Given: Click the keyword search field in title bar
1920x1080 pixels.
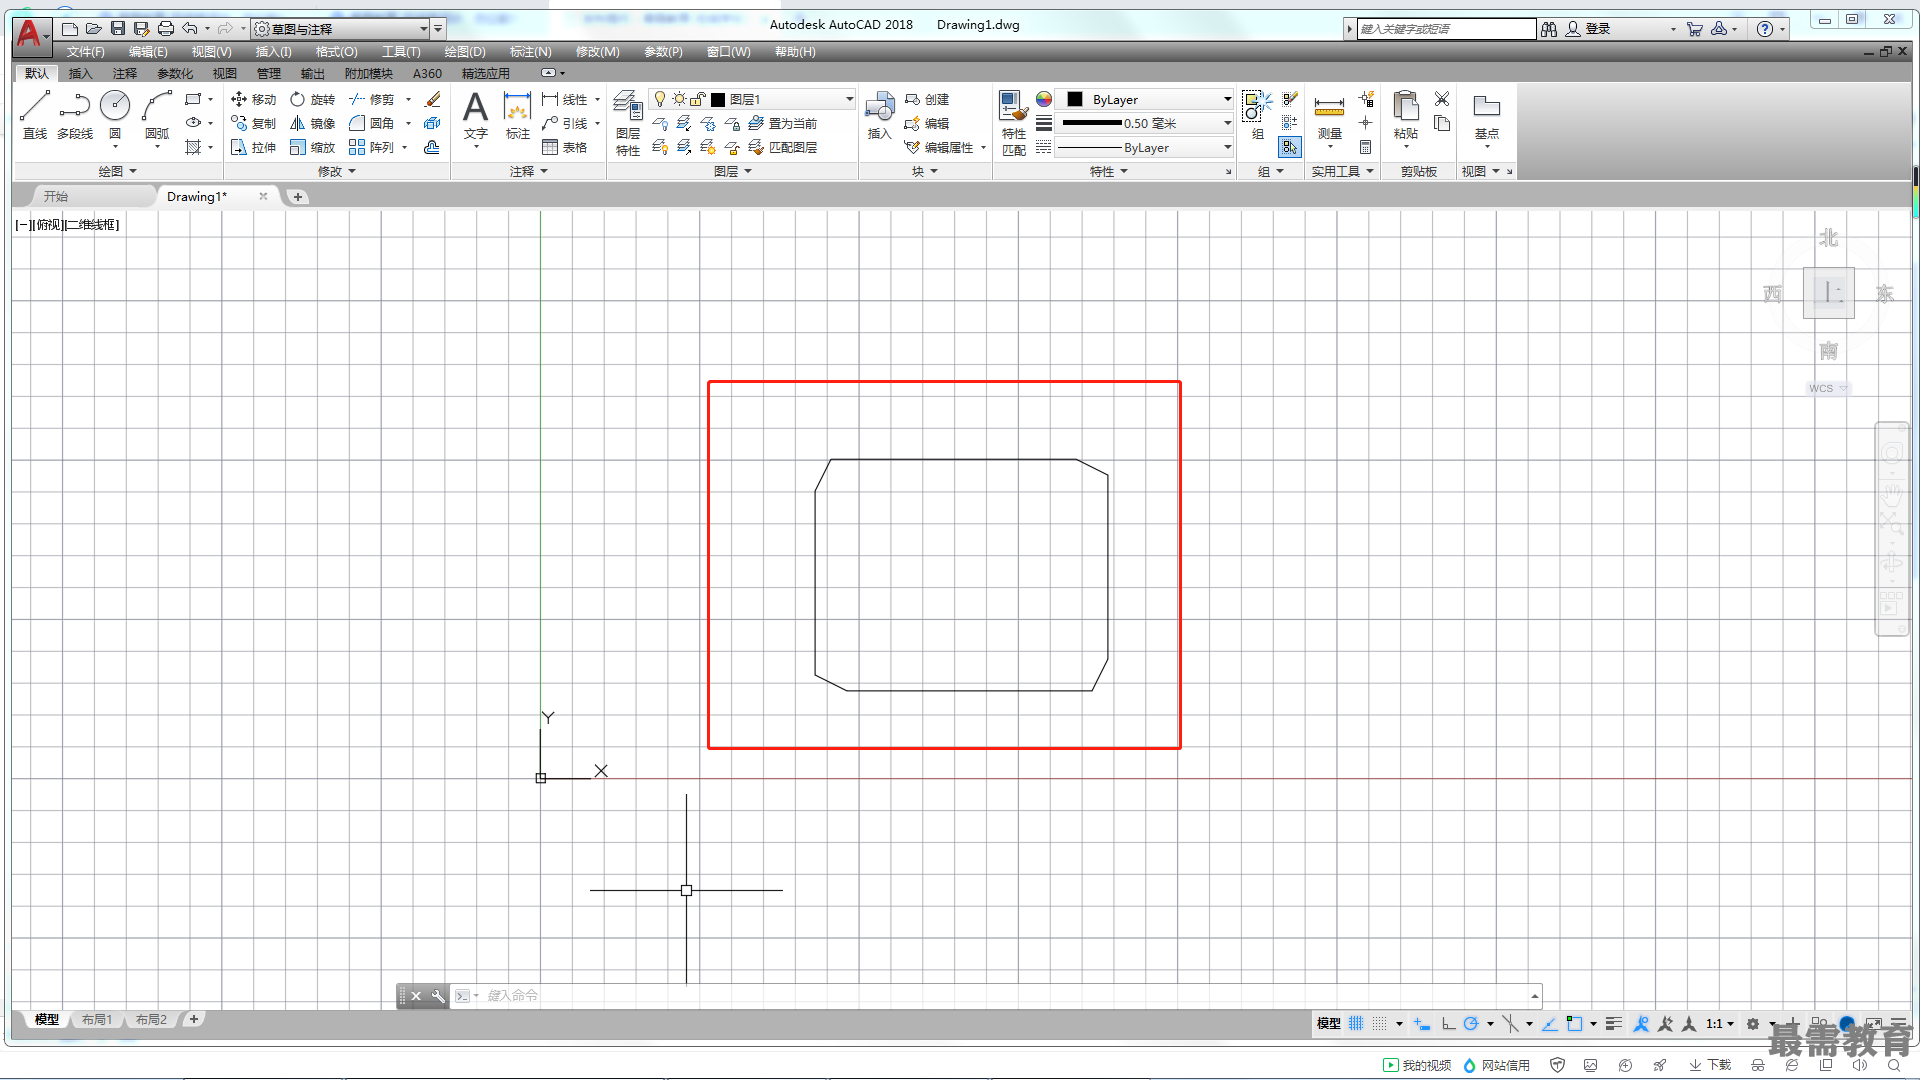Looking at the screenshot, I should pyautogui.click(x=1446, y=29).
